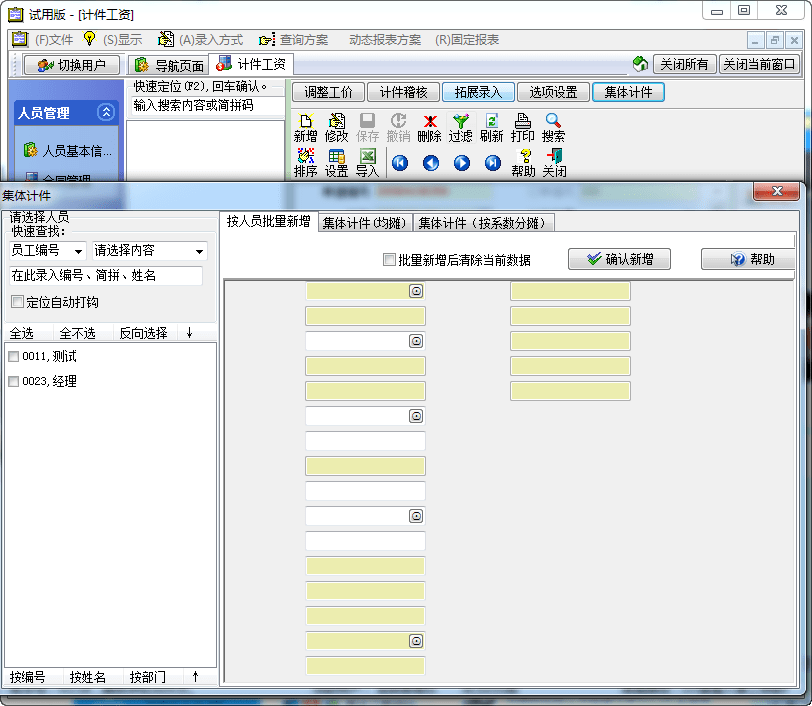Toggle the 定位自动打钩 checkbox
Viewport: 812px width, 706px height.
click(17, 301)
